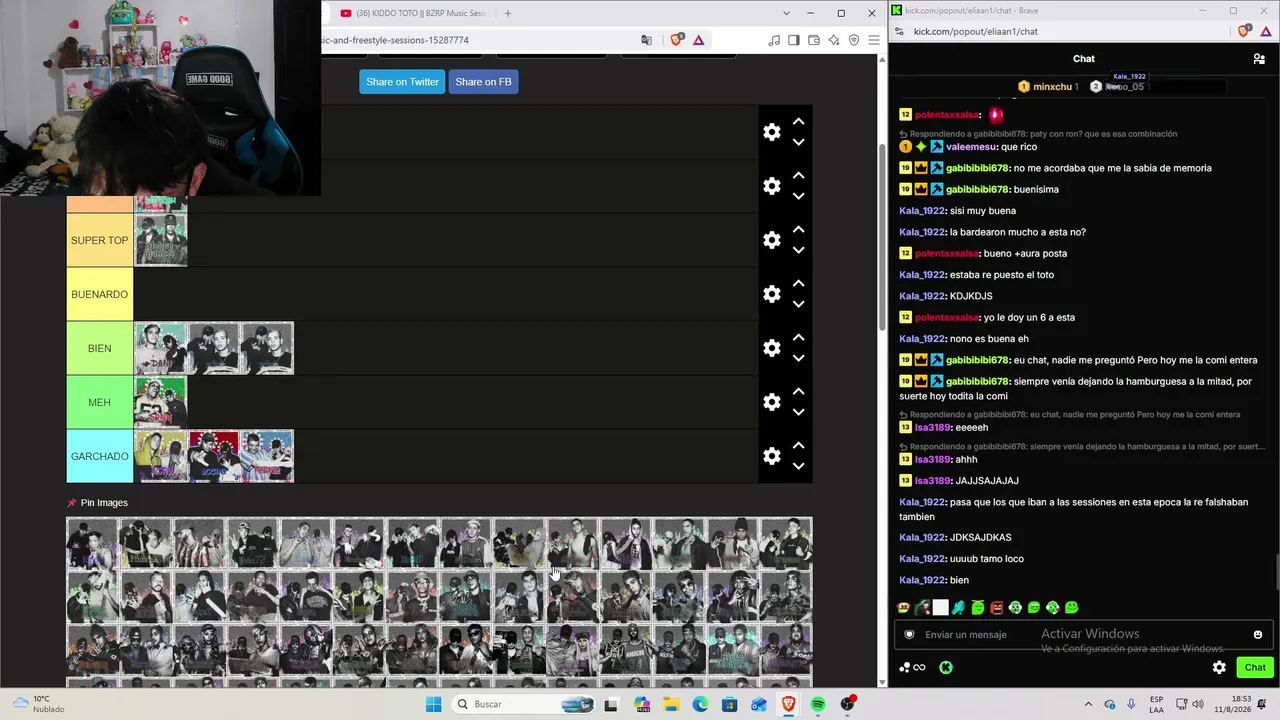Select the BUENARDO tier label
The image size is (1280, 720).
point(100,294)
